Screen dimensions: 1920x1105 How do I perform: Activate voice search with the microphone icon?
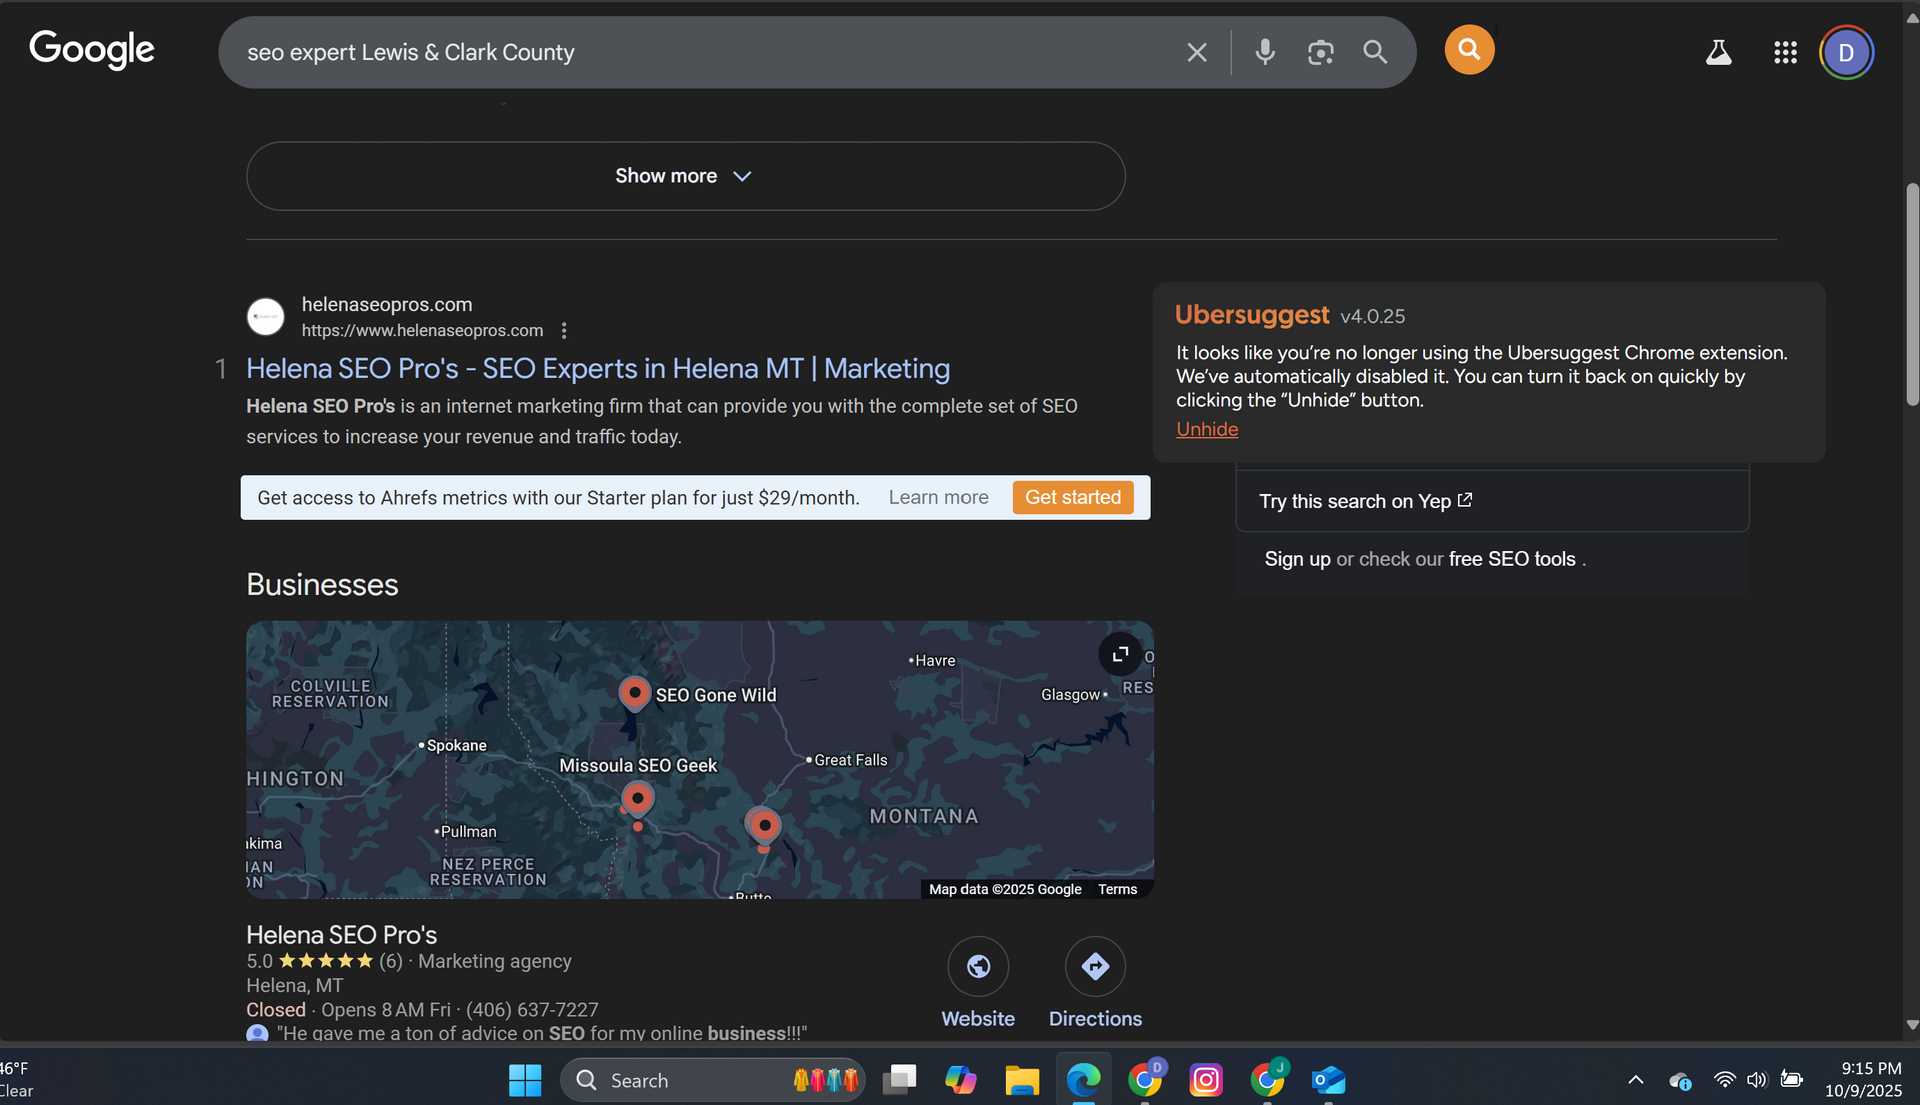pyautogui.click(x=1265, y=52)
